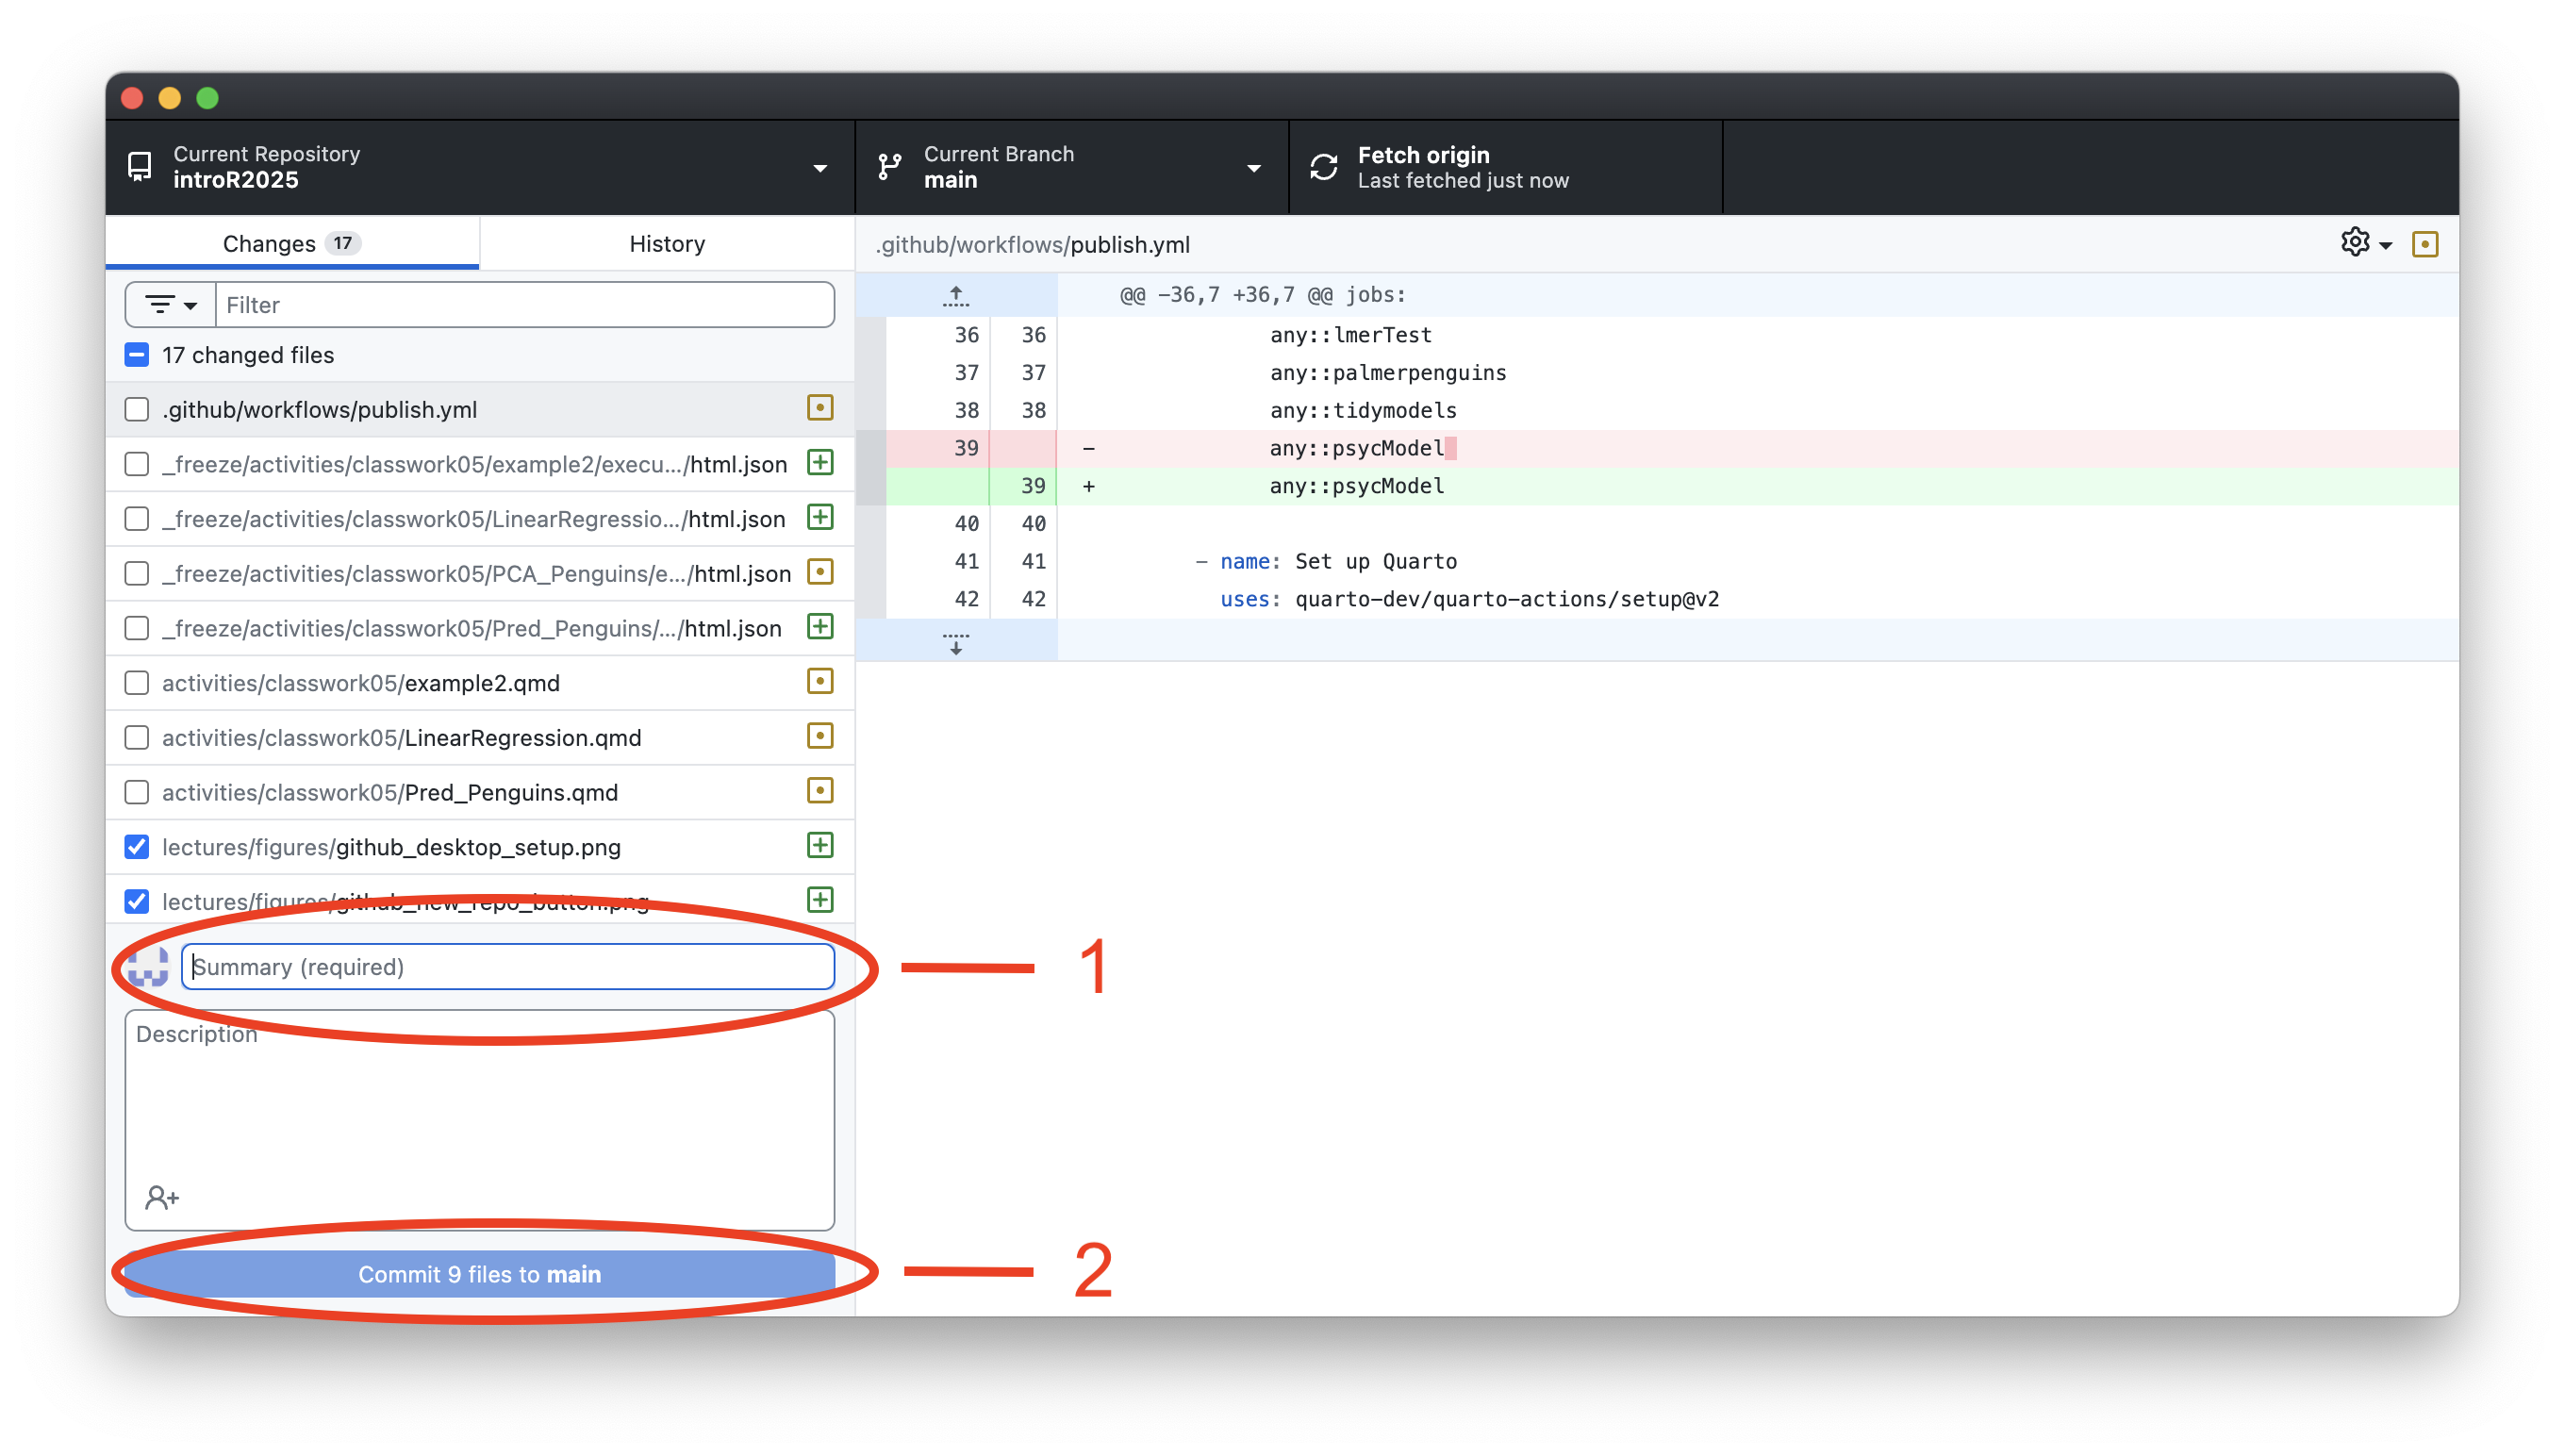
Task: Click expand-down arrow below line 42
Action: (955, 642)
